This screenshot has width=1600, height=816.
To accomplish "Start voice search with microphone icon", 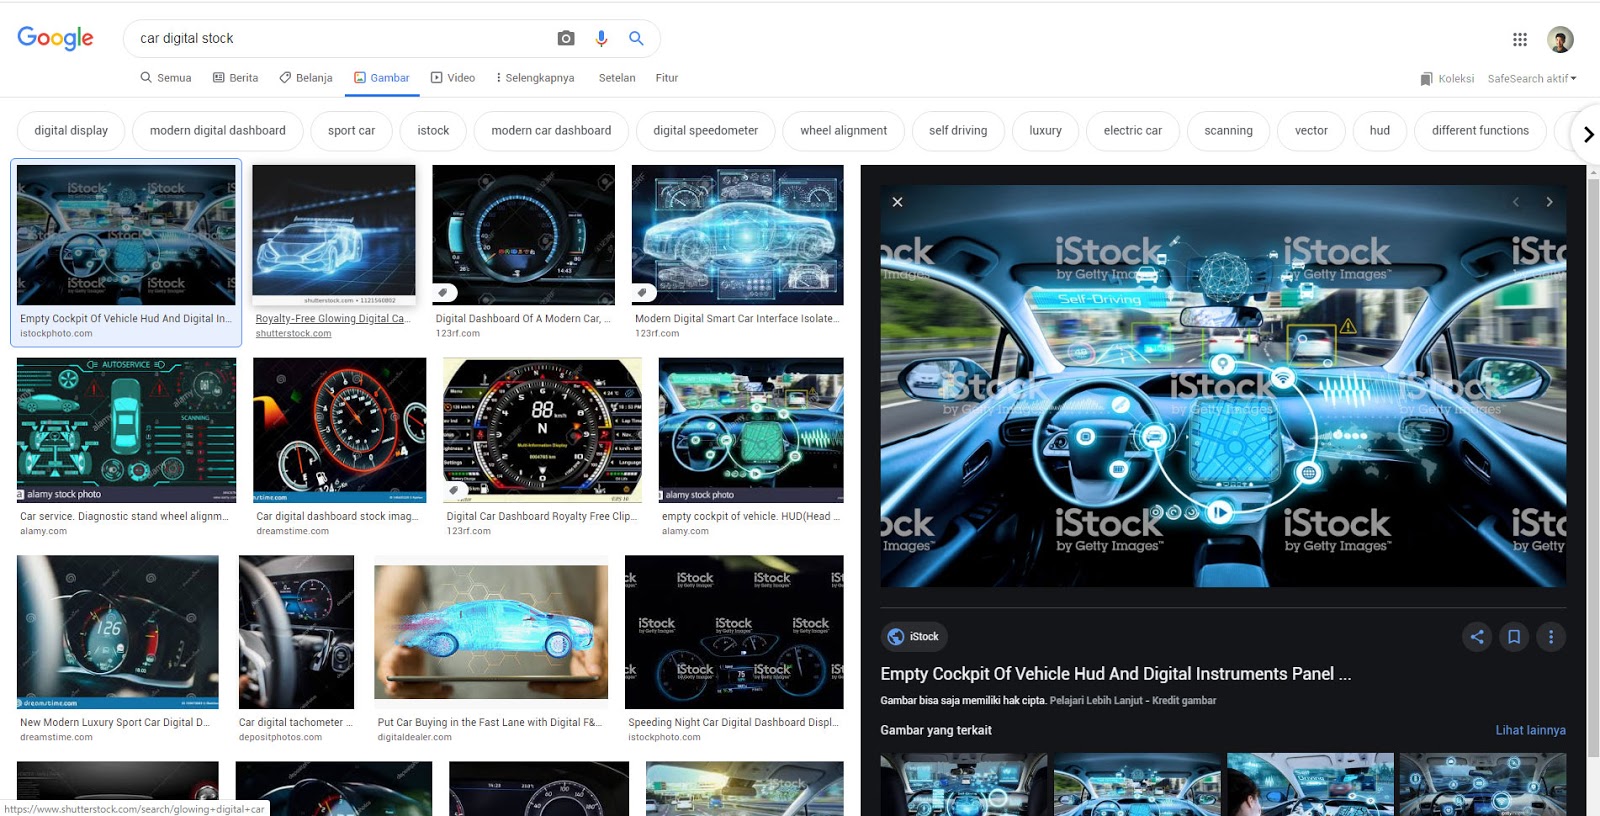I will pyautogui.click(x=601, y=38).
